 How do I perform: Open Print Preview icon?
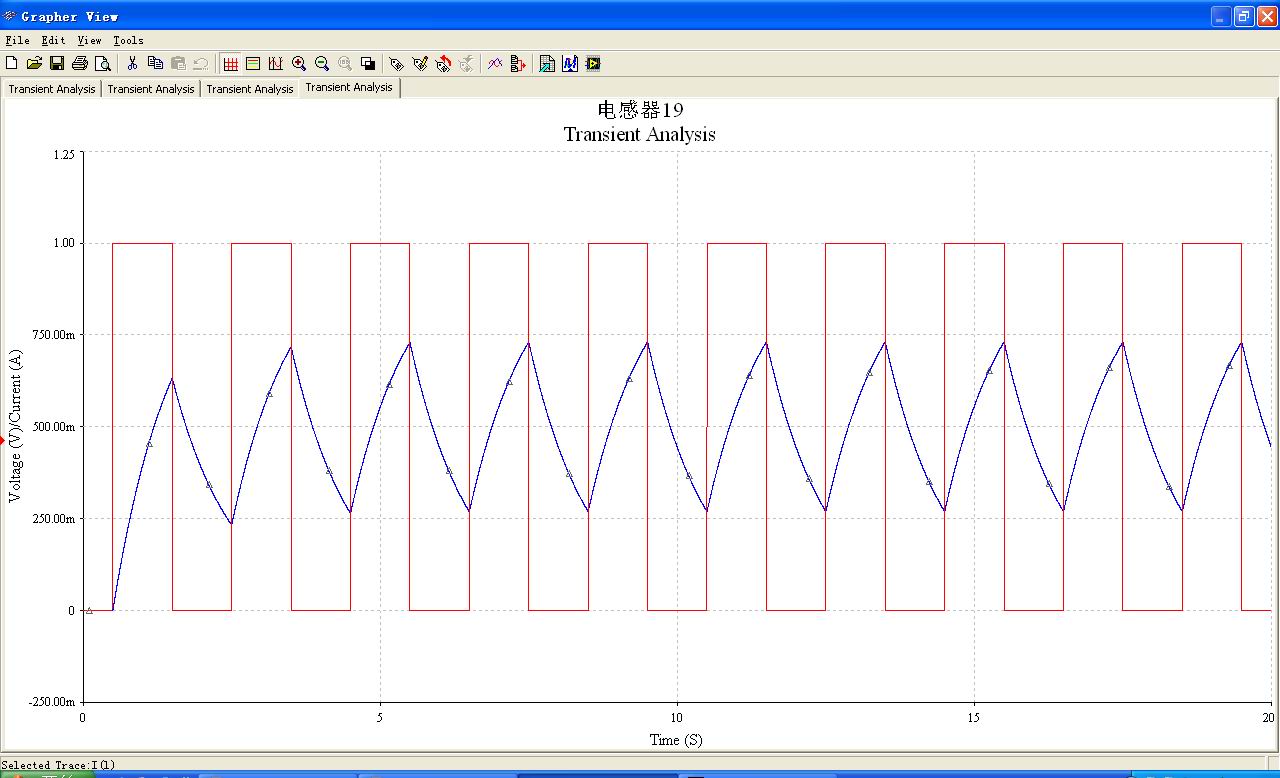click(103, 63)
